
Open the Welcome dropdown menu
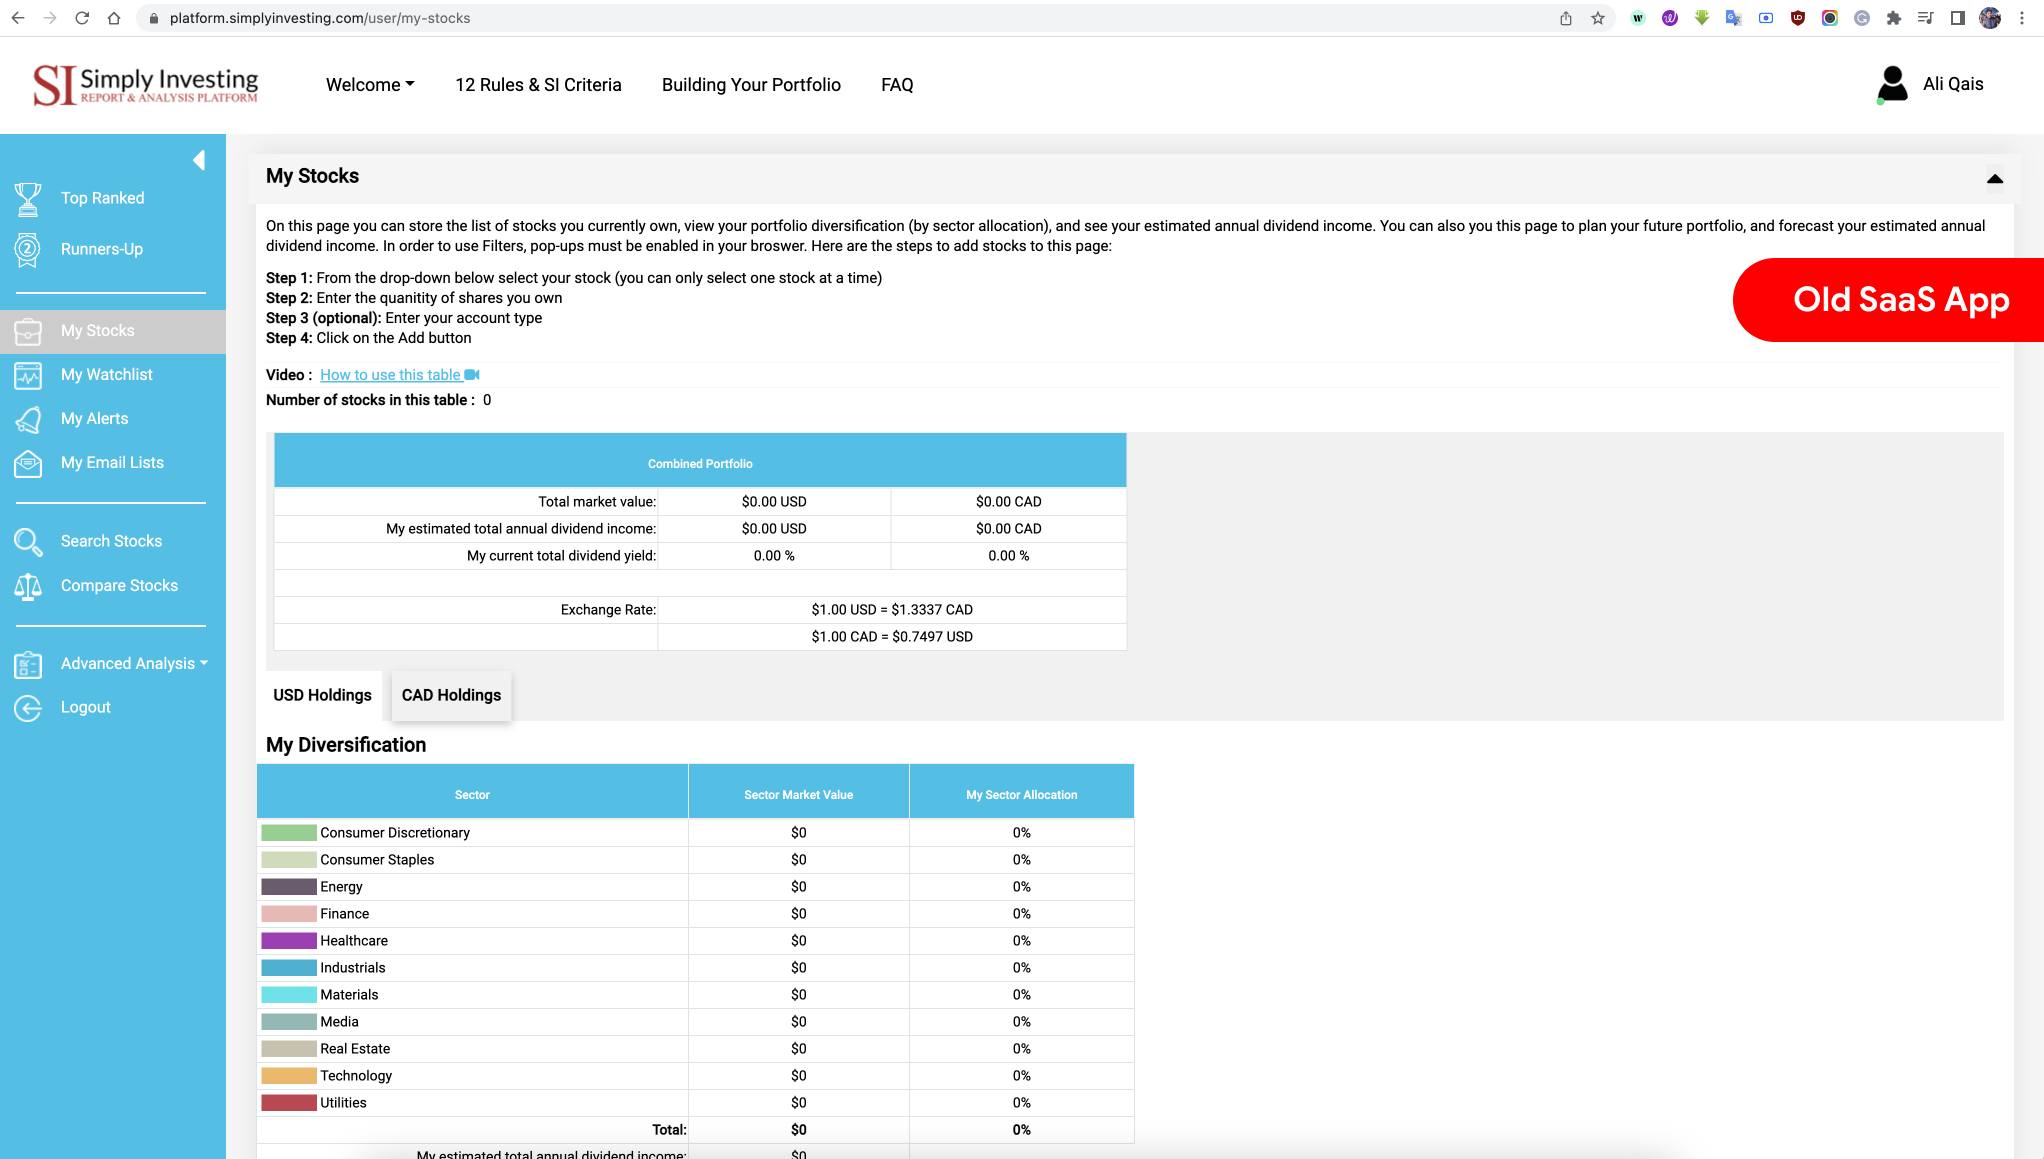click(369, 85)
